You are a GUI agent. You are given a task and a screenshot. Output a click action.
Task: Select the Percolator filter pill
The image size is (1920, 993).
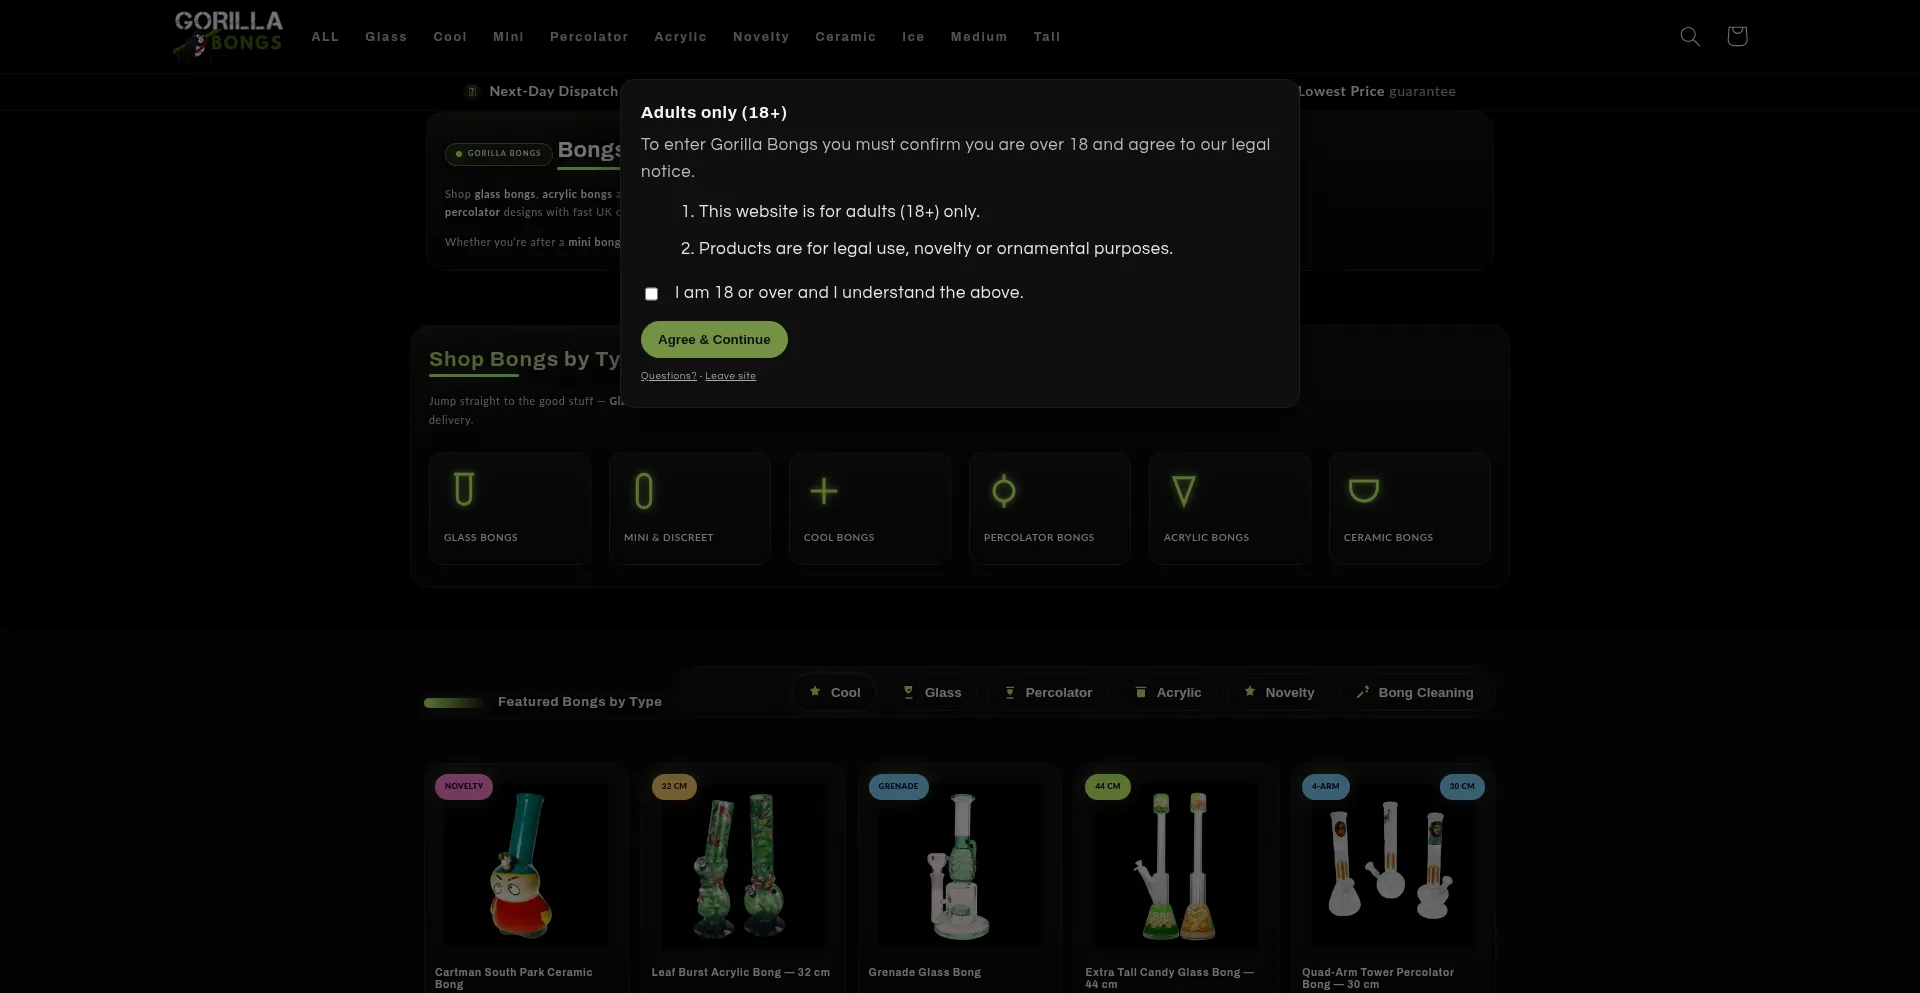(x=1047, y=691)
